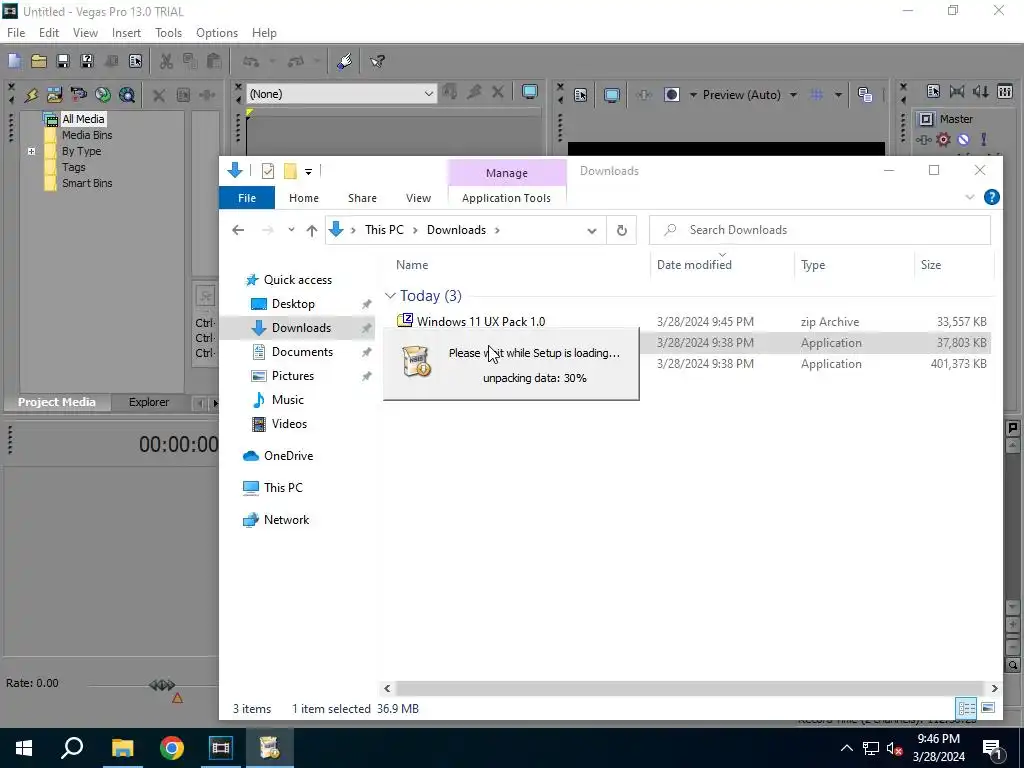Click the Interactive Tutorials hand icon
Screen dimensions: 1024x768
point(345,61)
